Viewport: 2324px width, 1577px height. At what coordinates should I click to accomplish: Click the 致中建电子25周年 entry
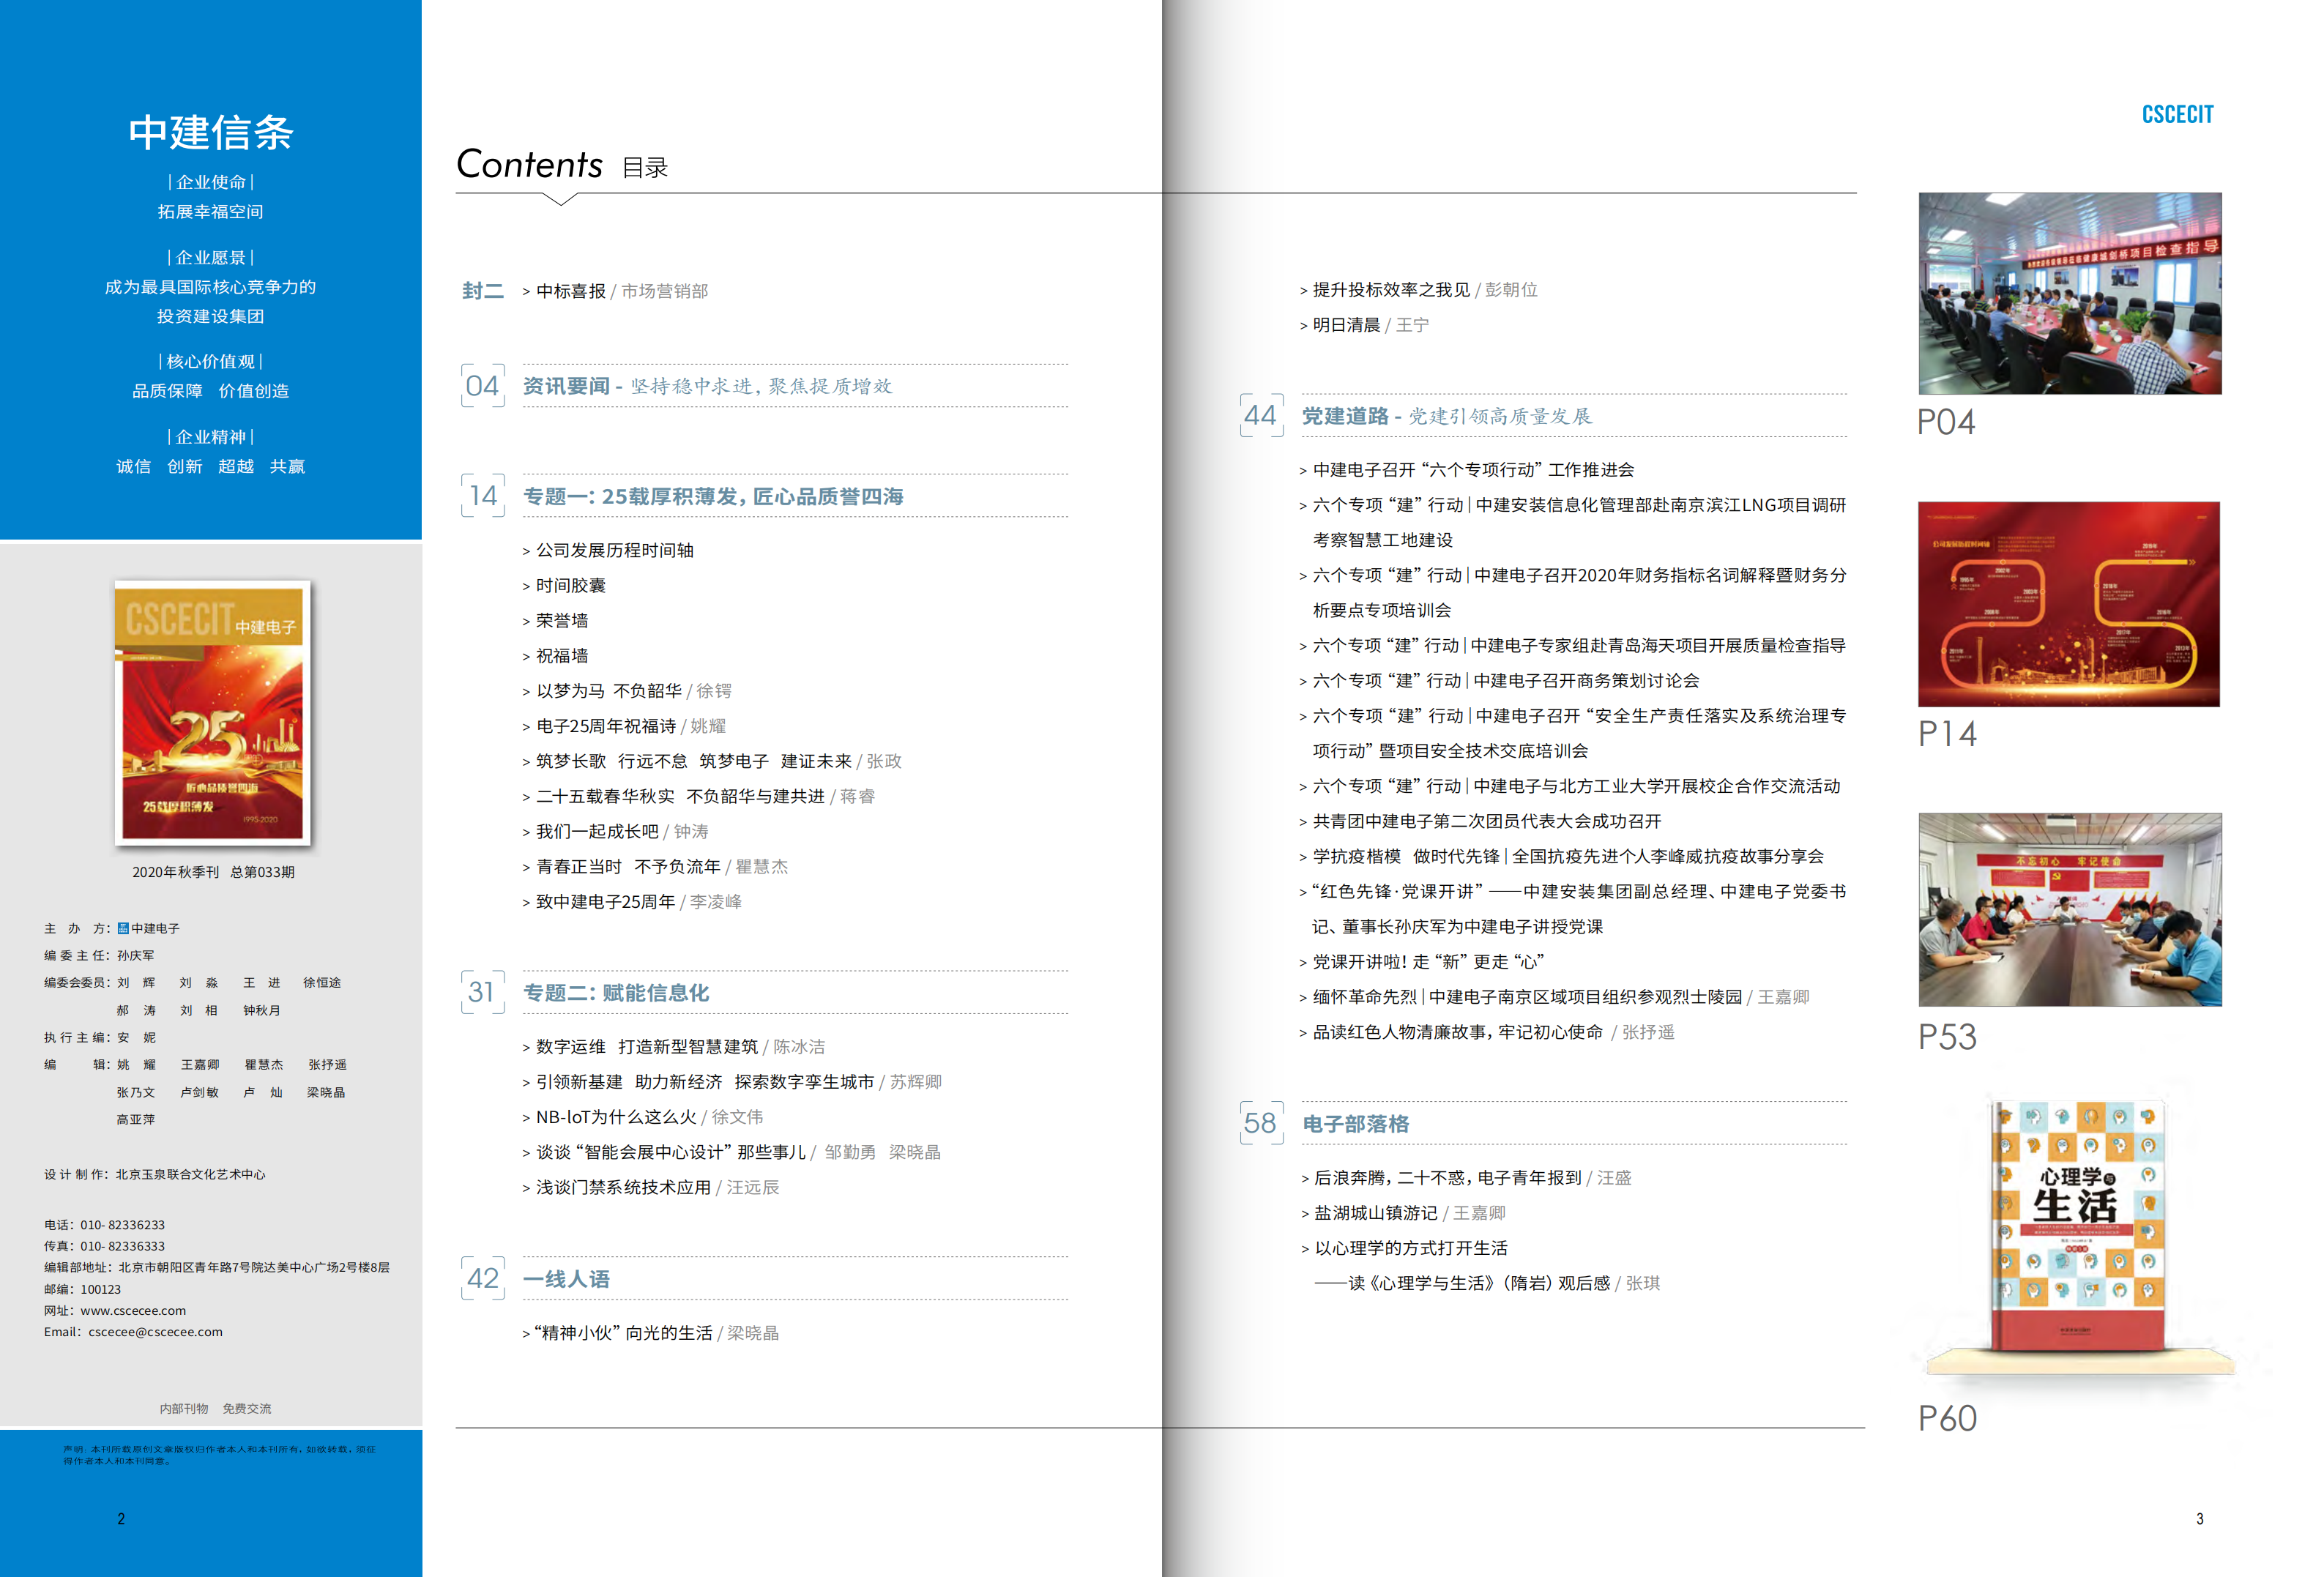[x=632, y=901]
